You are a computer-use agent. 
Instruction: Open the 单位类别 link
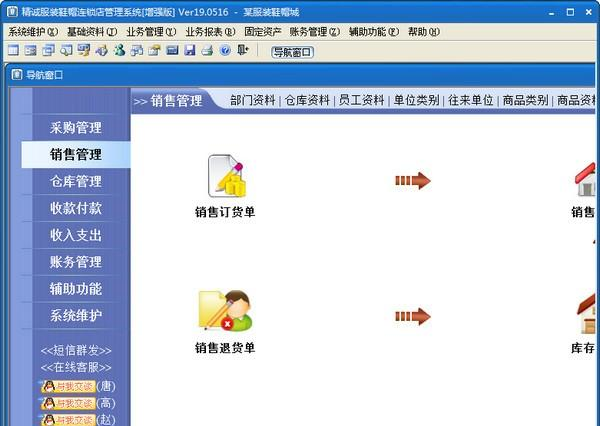pyautogui.click(x=416, y=100)
